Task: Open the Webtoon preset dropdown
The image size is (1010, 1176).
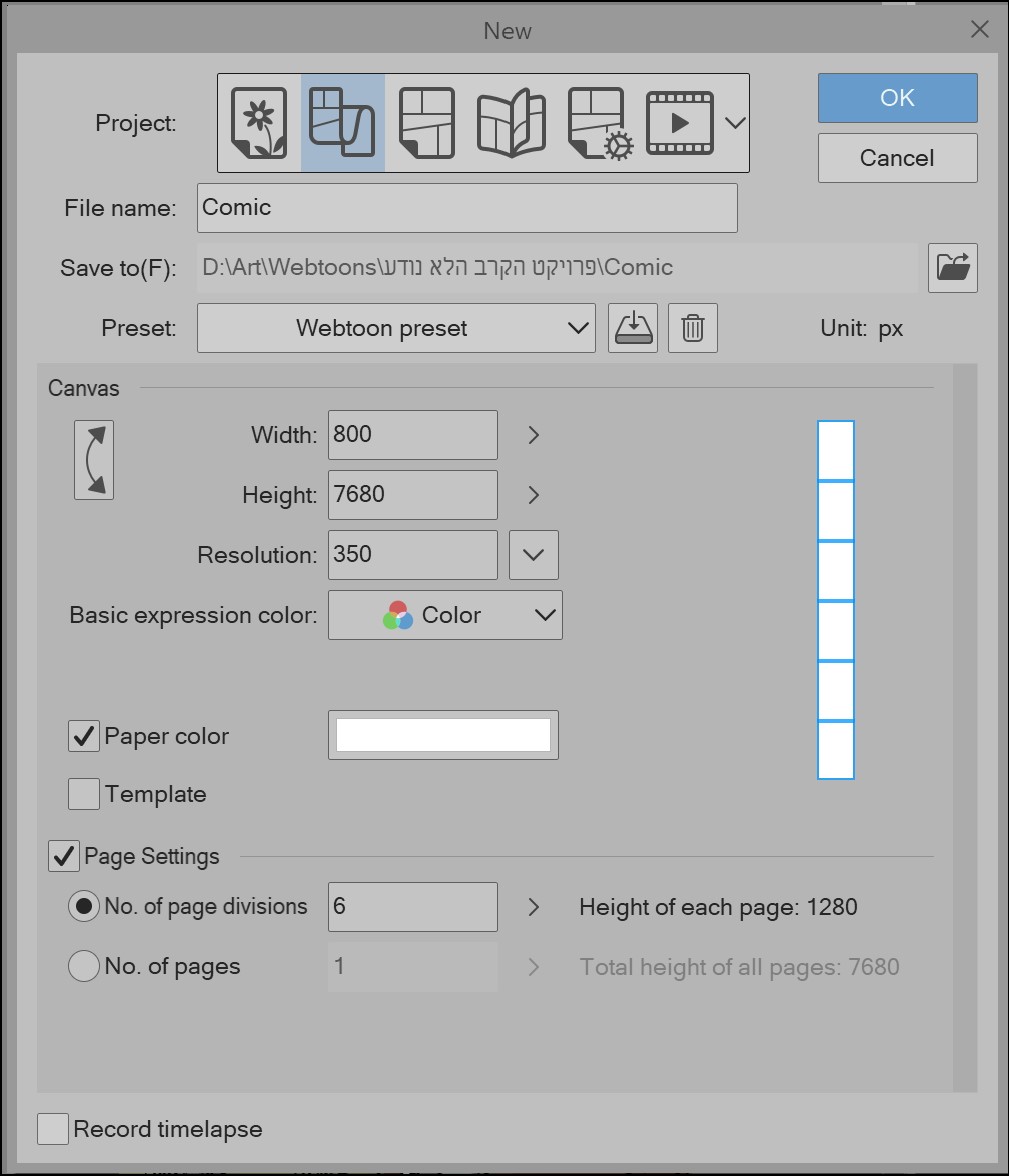Action: click(396, 328)
